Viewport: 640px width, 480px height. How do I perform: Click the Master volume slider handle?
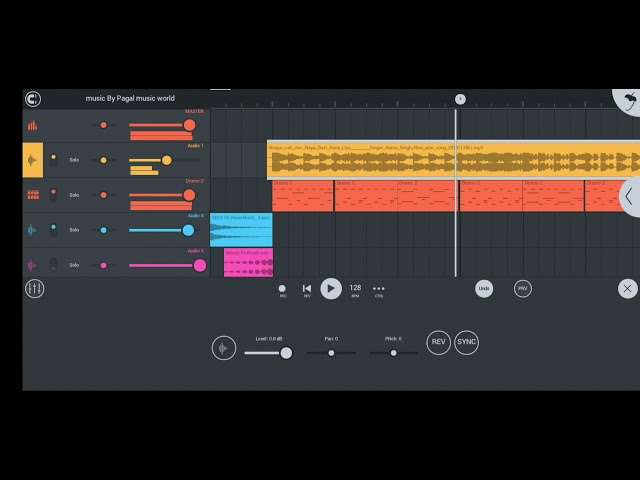point(189,125)
